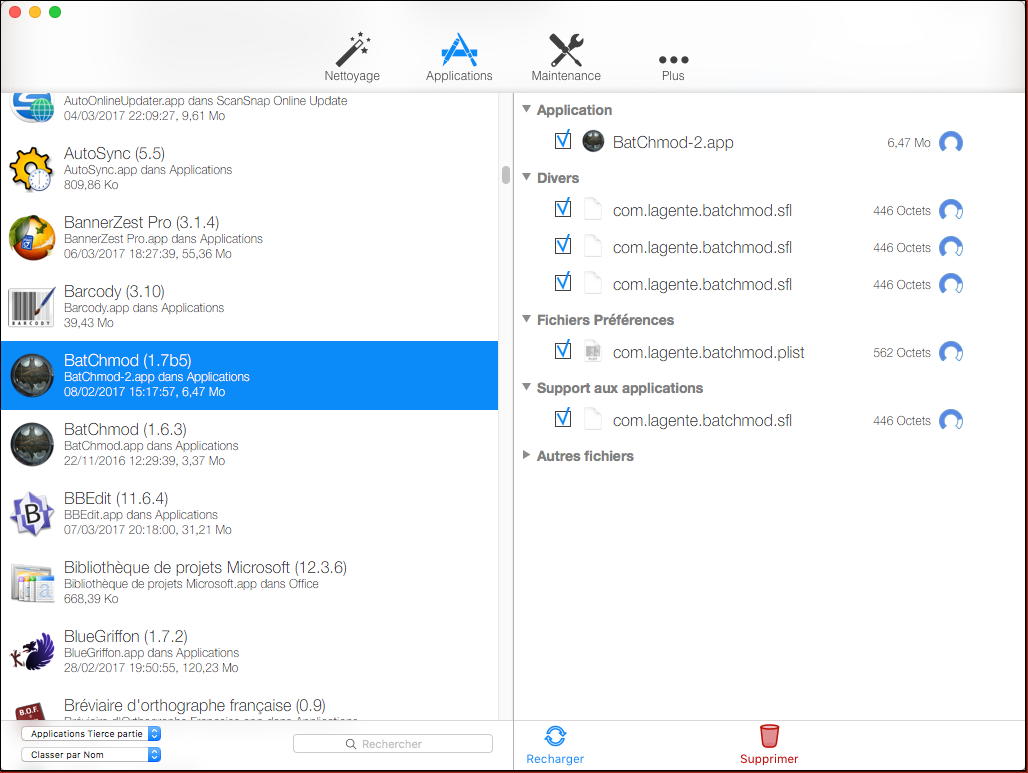The width and height of the screenshot is (1028, 773).
Task: Open the Maintenance tools tab
Action: tap(566, 57)
